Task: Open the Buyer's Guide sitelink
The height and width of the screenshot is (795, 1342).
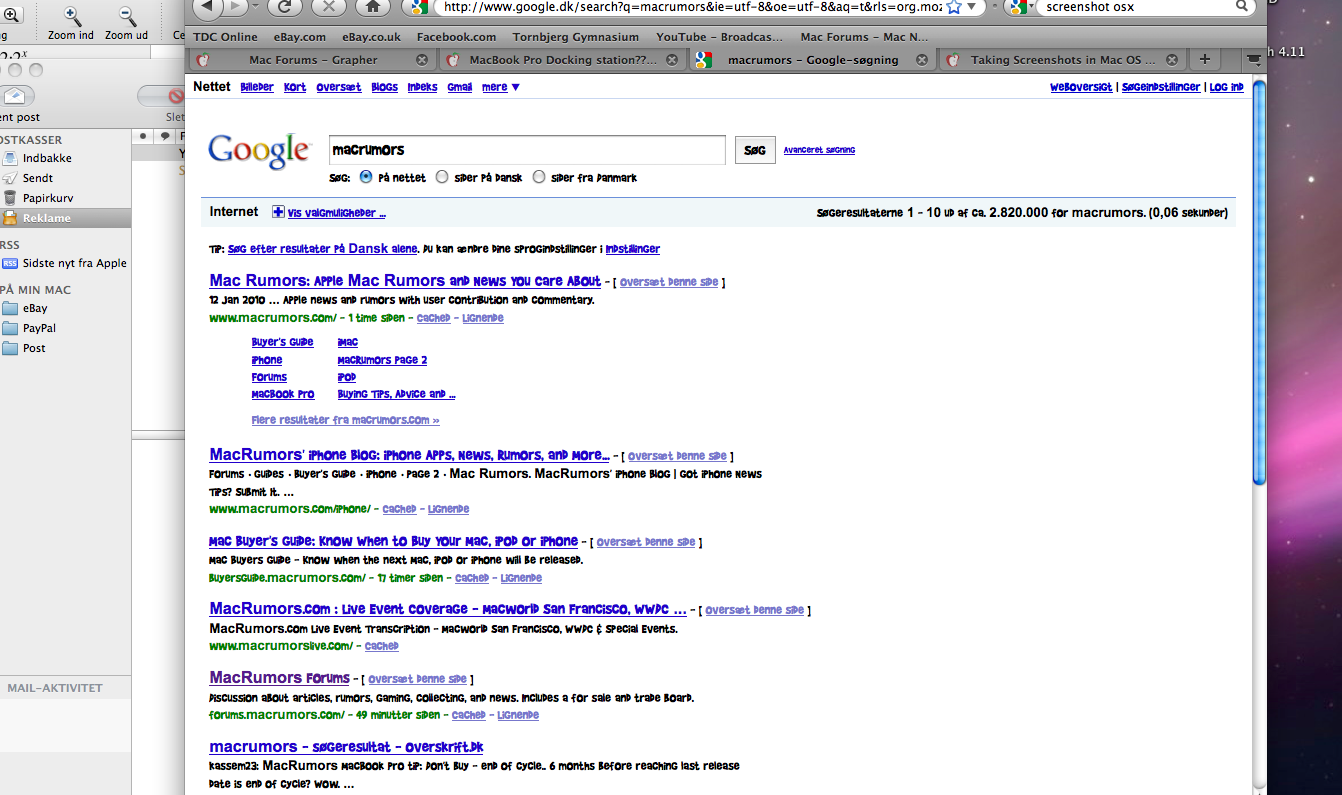Action: pyautogui.click(x=282, y=342)
